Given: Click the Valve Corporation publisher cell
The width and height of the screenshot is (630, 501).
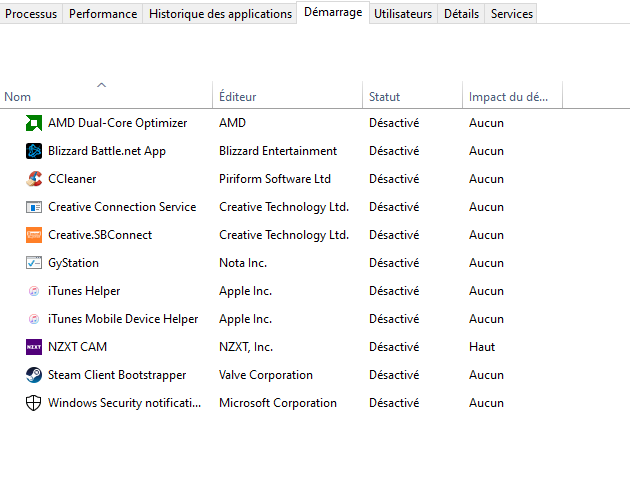Looking at the screenshot, I should coord(266,375).
